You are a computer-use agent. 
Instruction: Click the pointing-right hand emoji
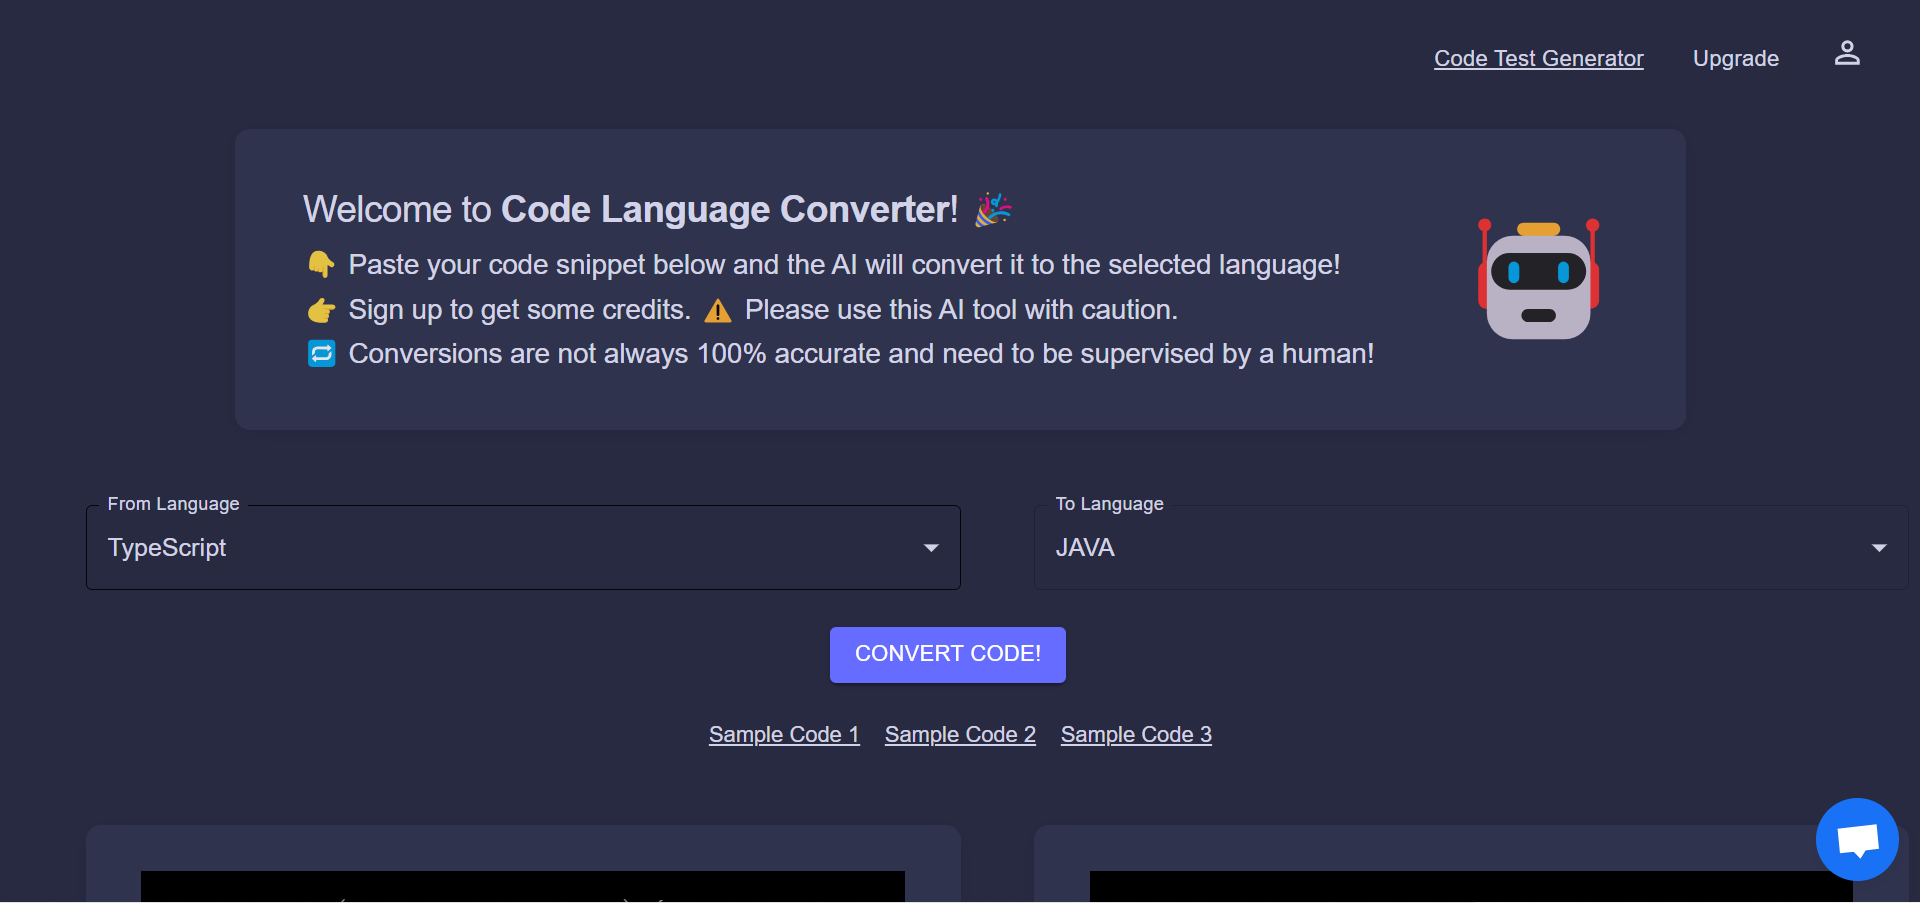321,310
